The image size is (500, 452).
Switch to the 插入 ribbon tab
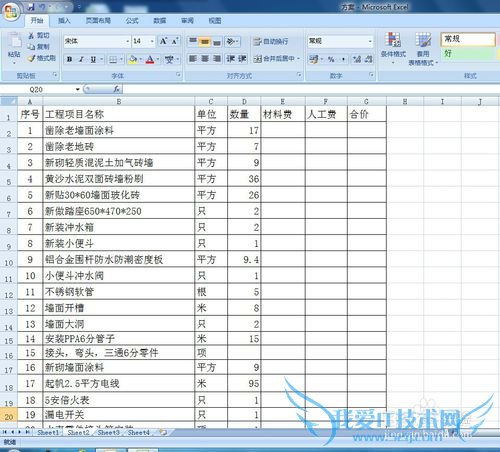pos(64,21)
